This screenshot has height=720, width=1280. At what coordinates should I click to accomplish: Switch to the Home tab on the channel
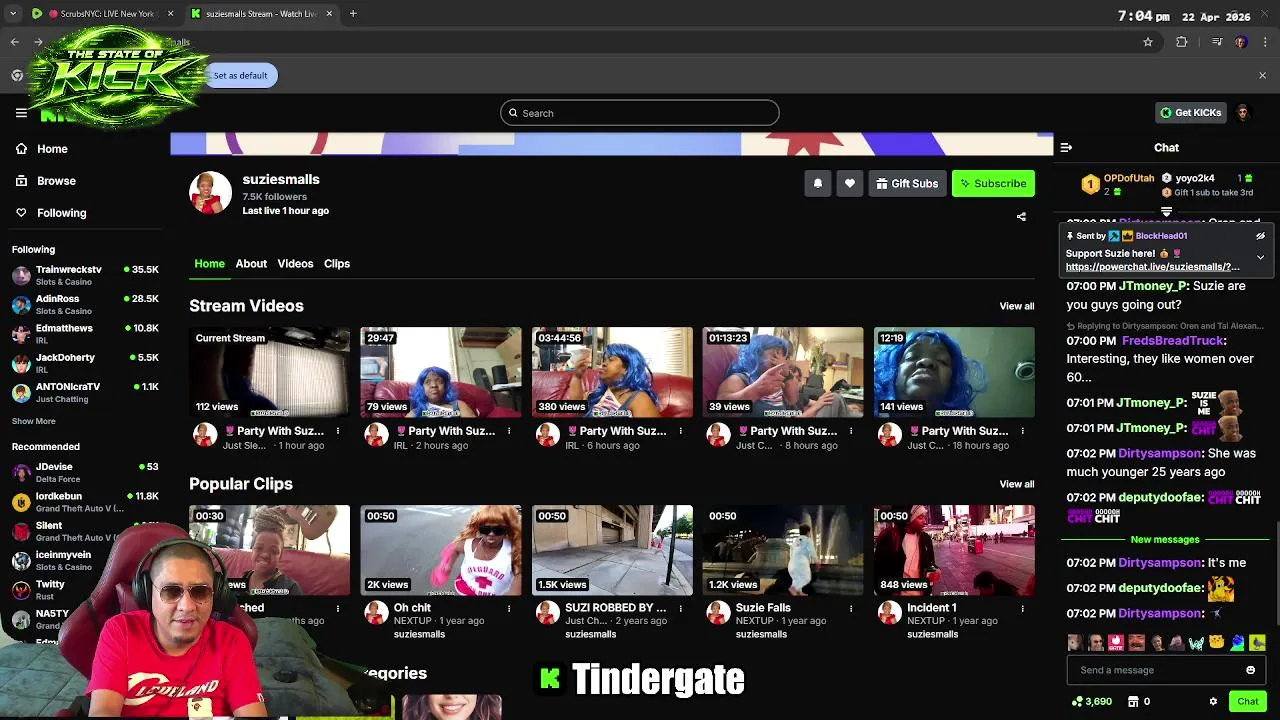[209, 264]
